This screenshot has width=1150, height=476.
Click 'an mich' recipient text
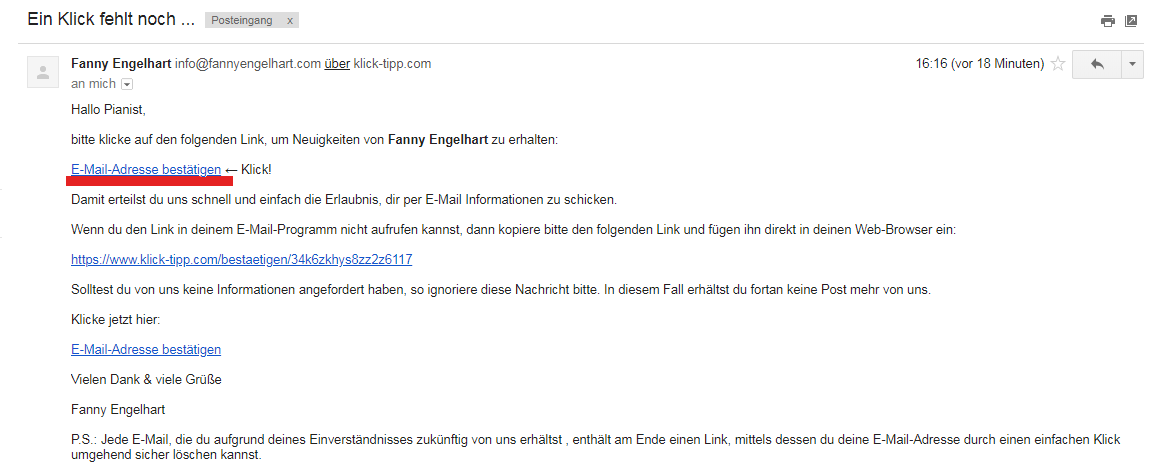tap(94, 84)
